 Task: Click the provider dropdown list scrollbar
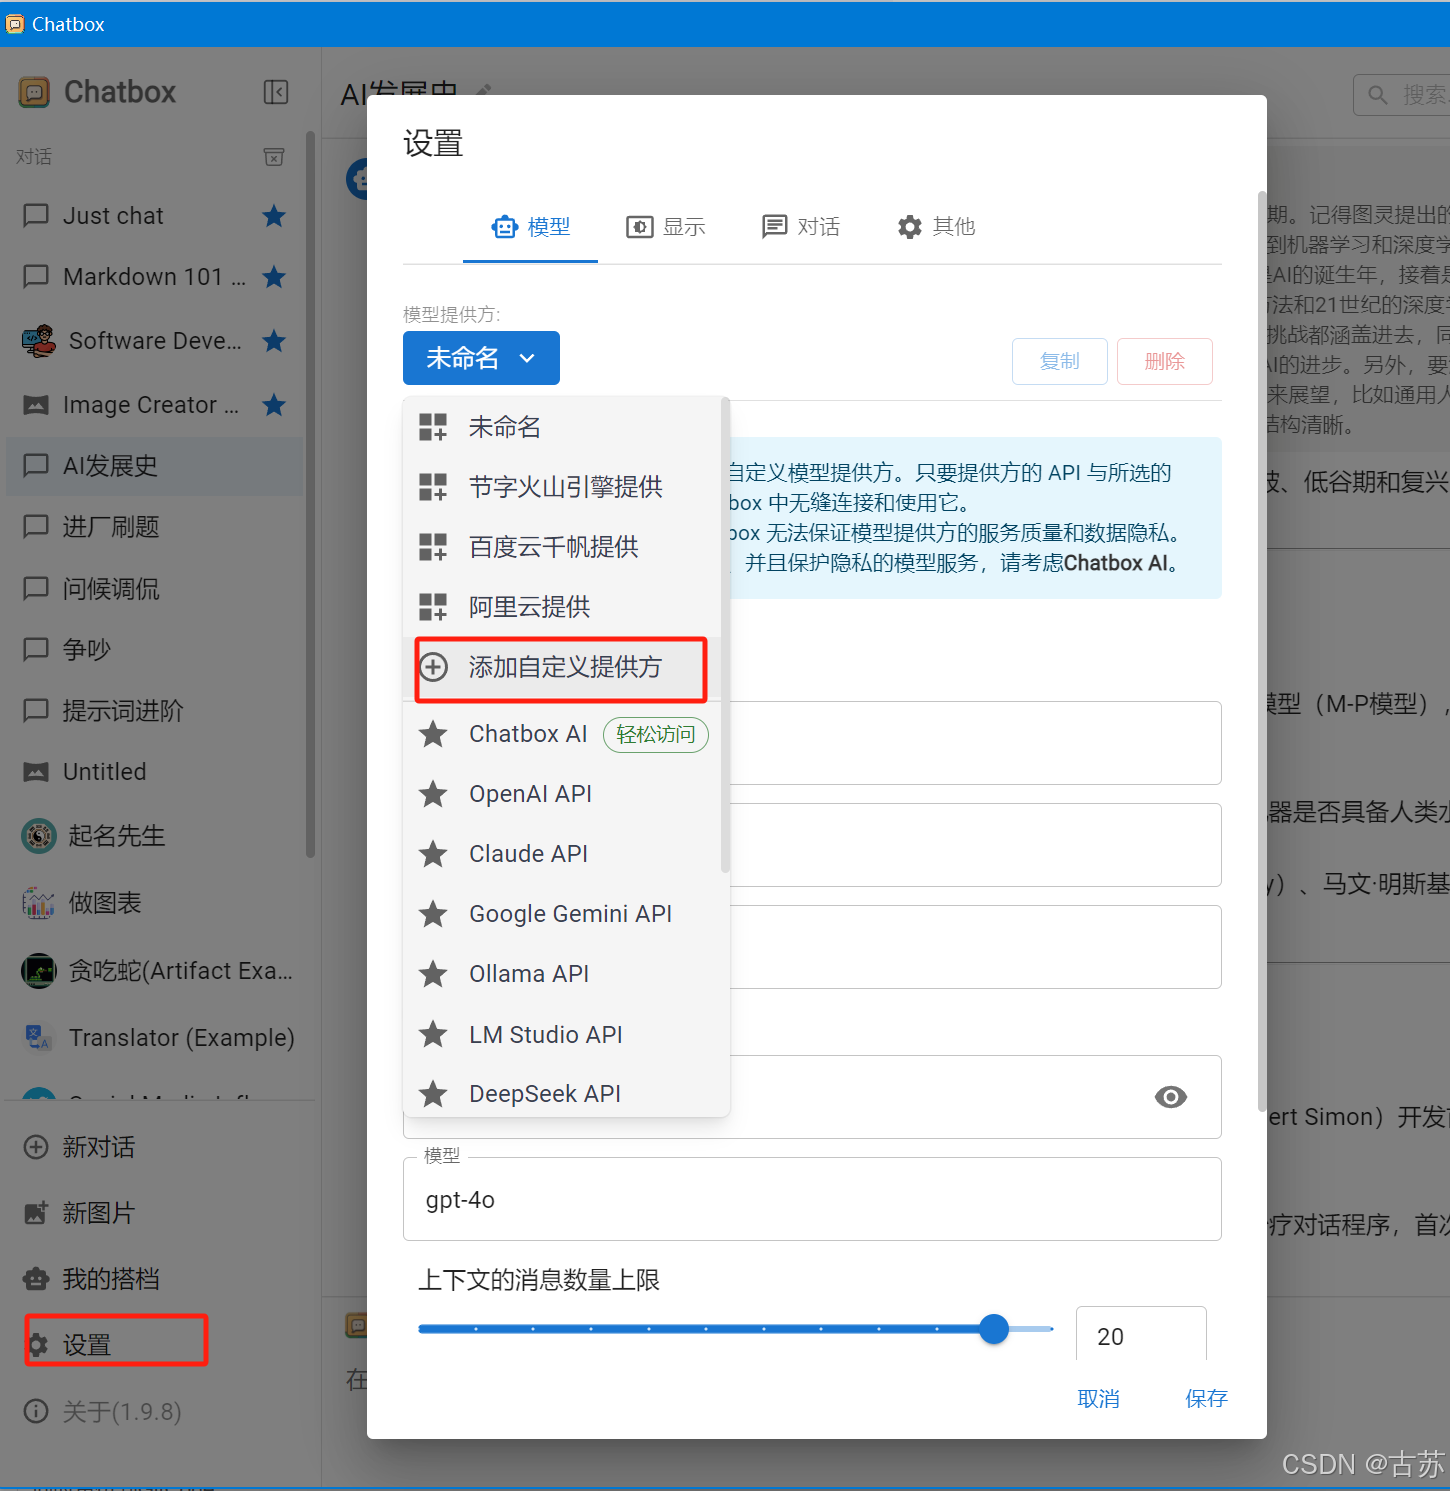pyautogui.click(x=725, y=636)
